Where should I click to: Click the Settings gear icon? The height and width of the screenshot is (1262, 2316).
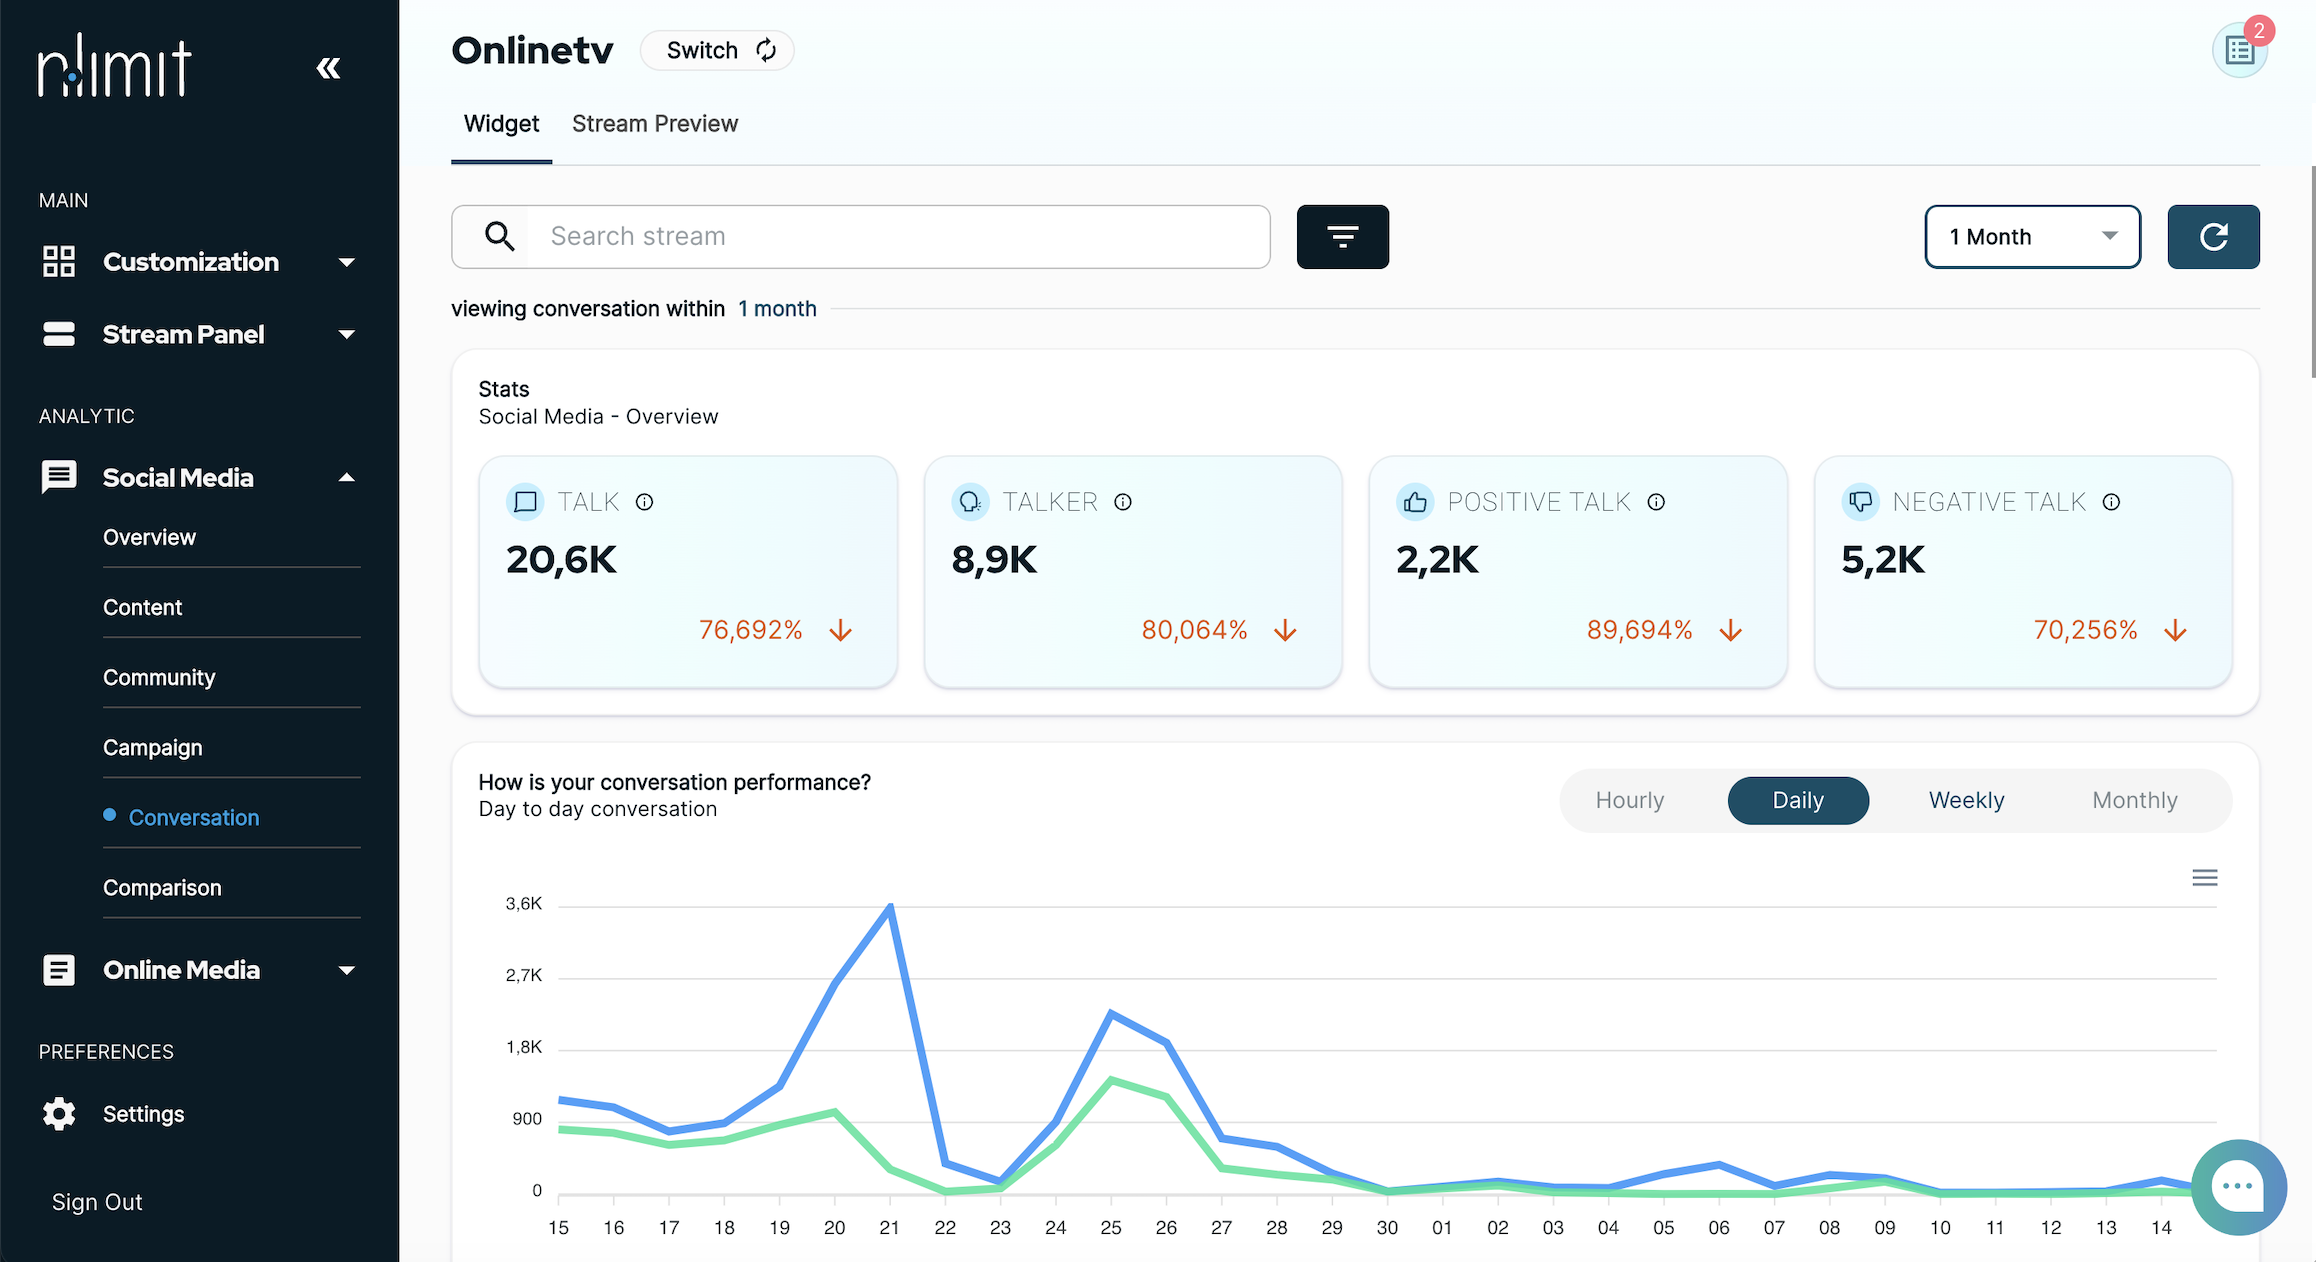pyautogui.click(x=59, y=1114)
